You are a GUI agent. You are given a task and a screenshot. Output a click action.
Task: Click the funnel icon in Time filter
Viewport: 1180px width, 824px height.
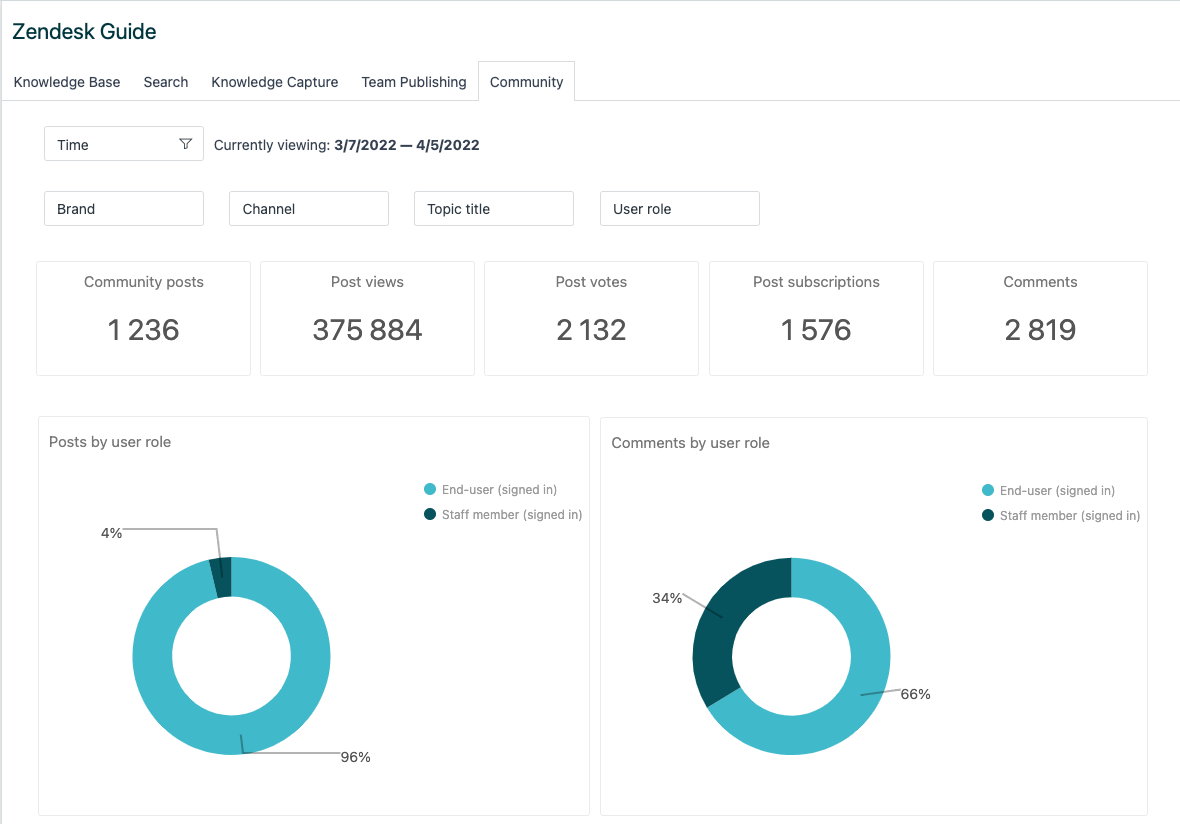tap(185, 144)
